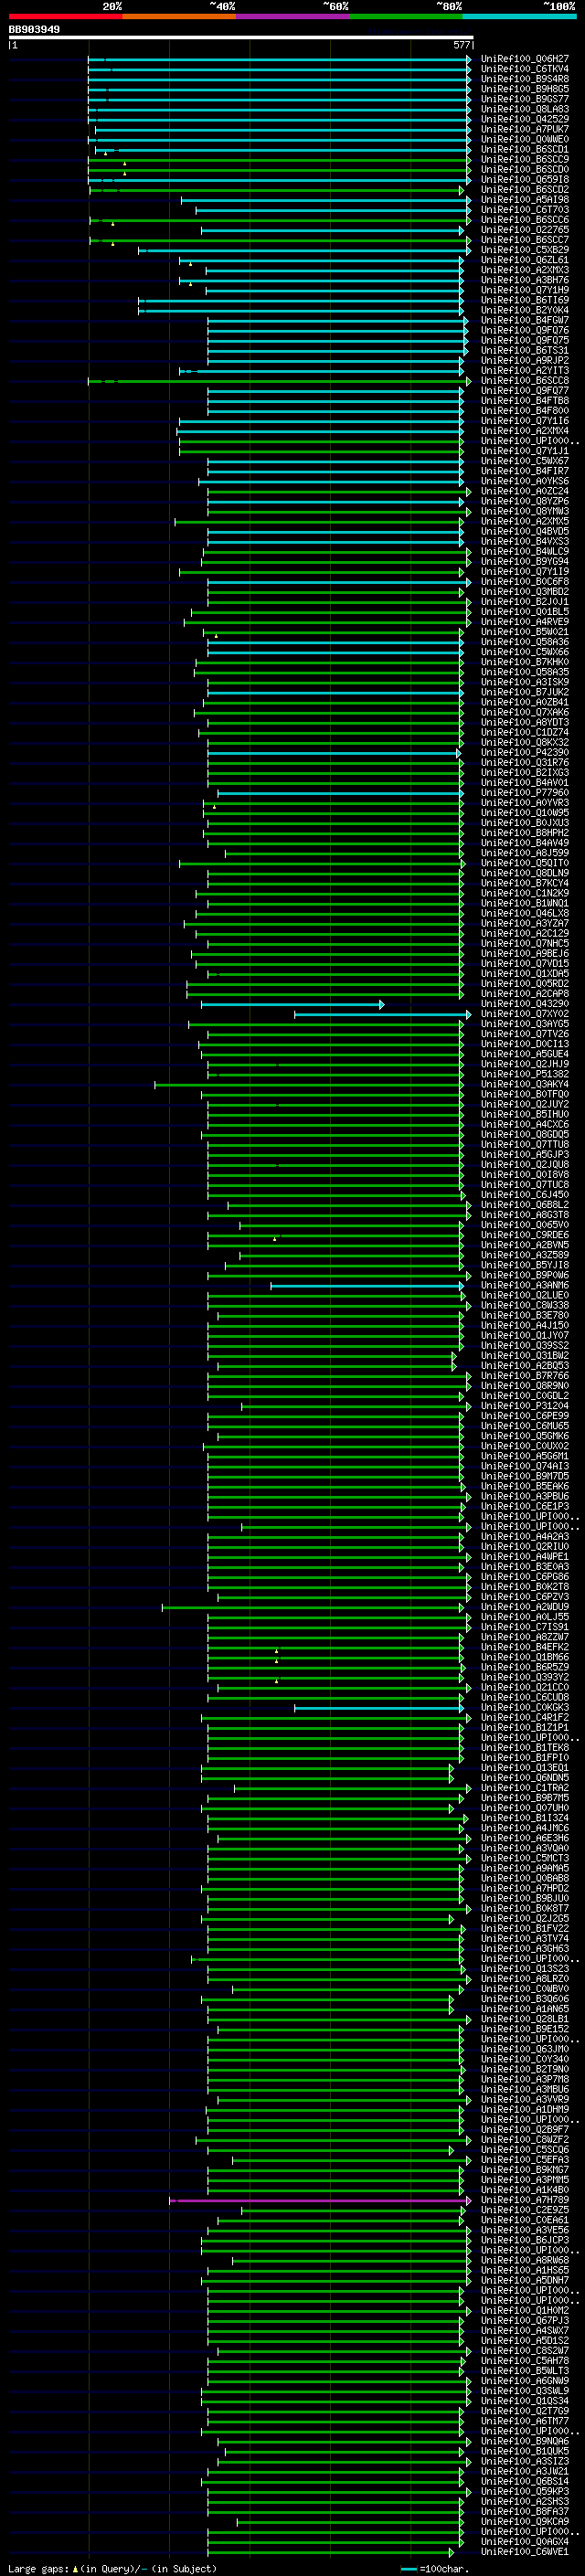585x2576 pixels.
Task: Select the UniRef100_C6J450 label
Action: tap(525, 1195)
